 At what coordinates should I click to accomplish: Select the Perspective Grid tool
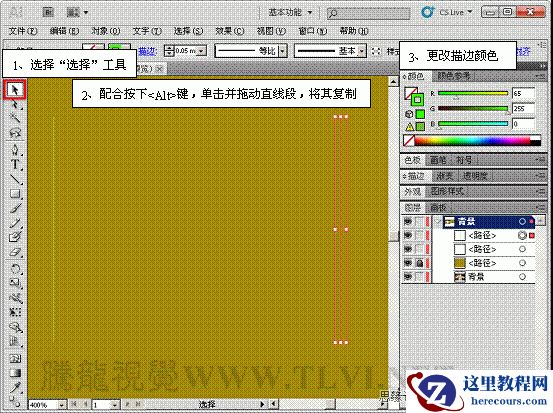tap(15, 341)
